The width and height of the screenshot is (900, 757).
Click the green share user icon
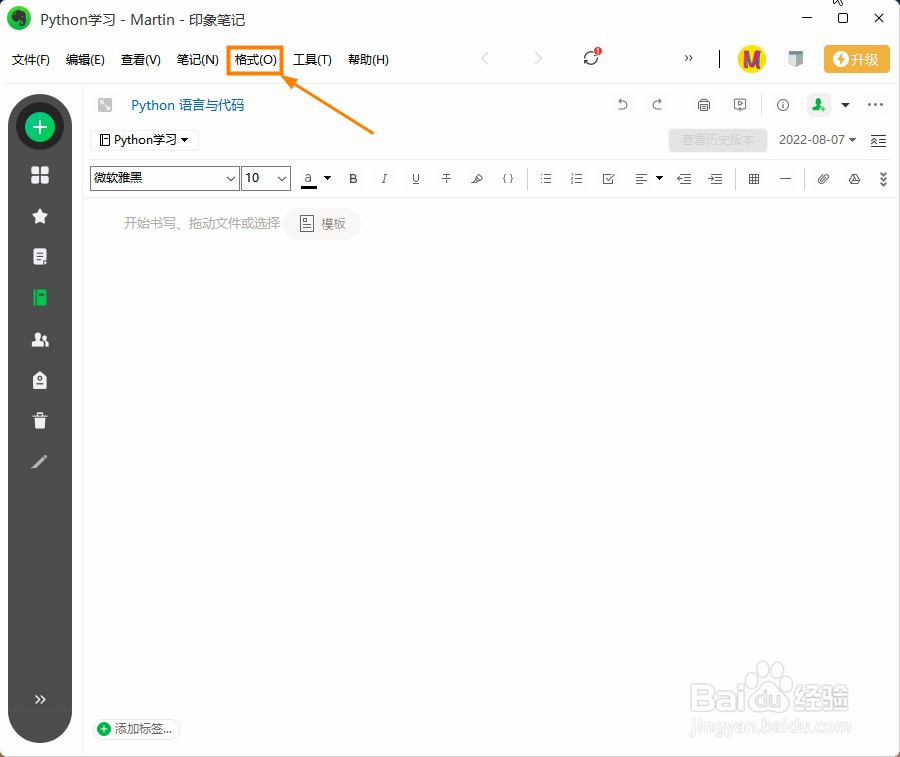pos(818,104)
